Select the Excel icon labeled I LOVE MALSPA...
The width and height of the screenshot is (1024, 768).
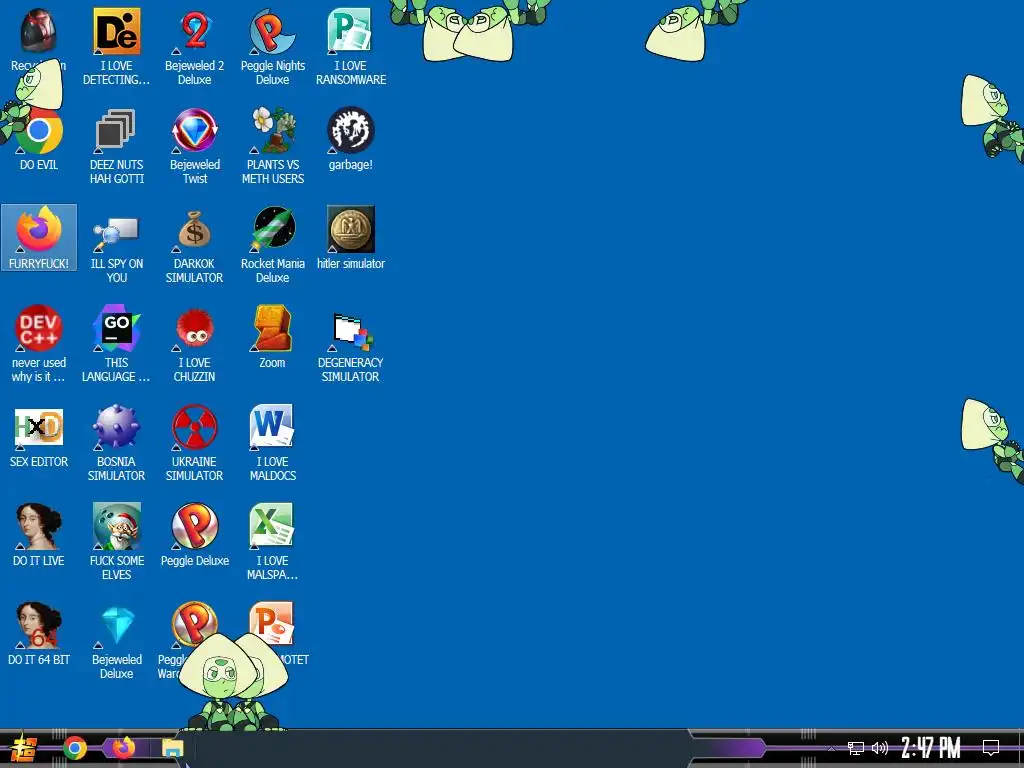tap(272, 526)
